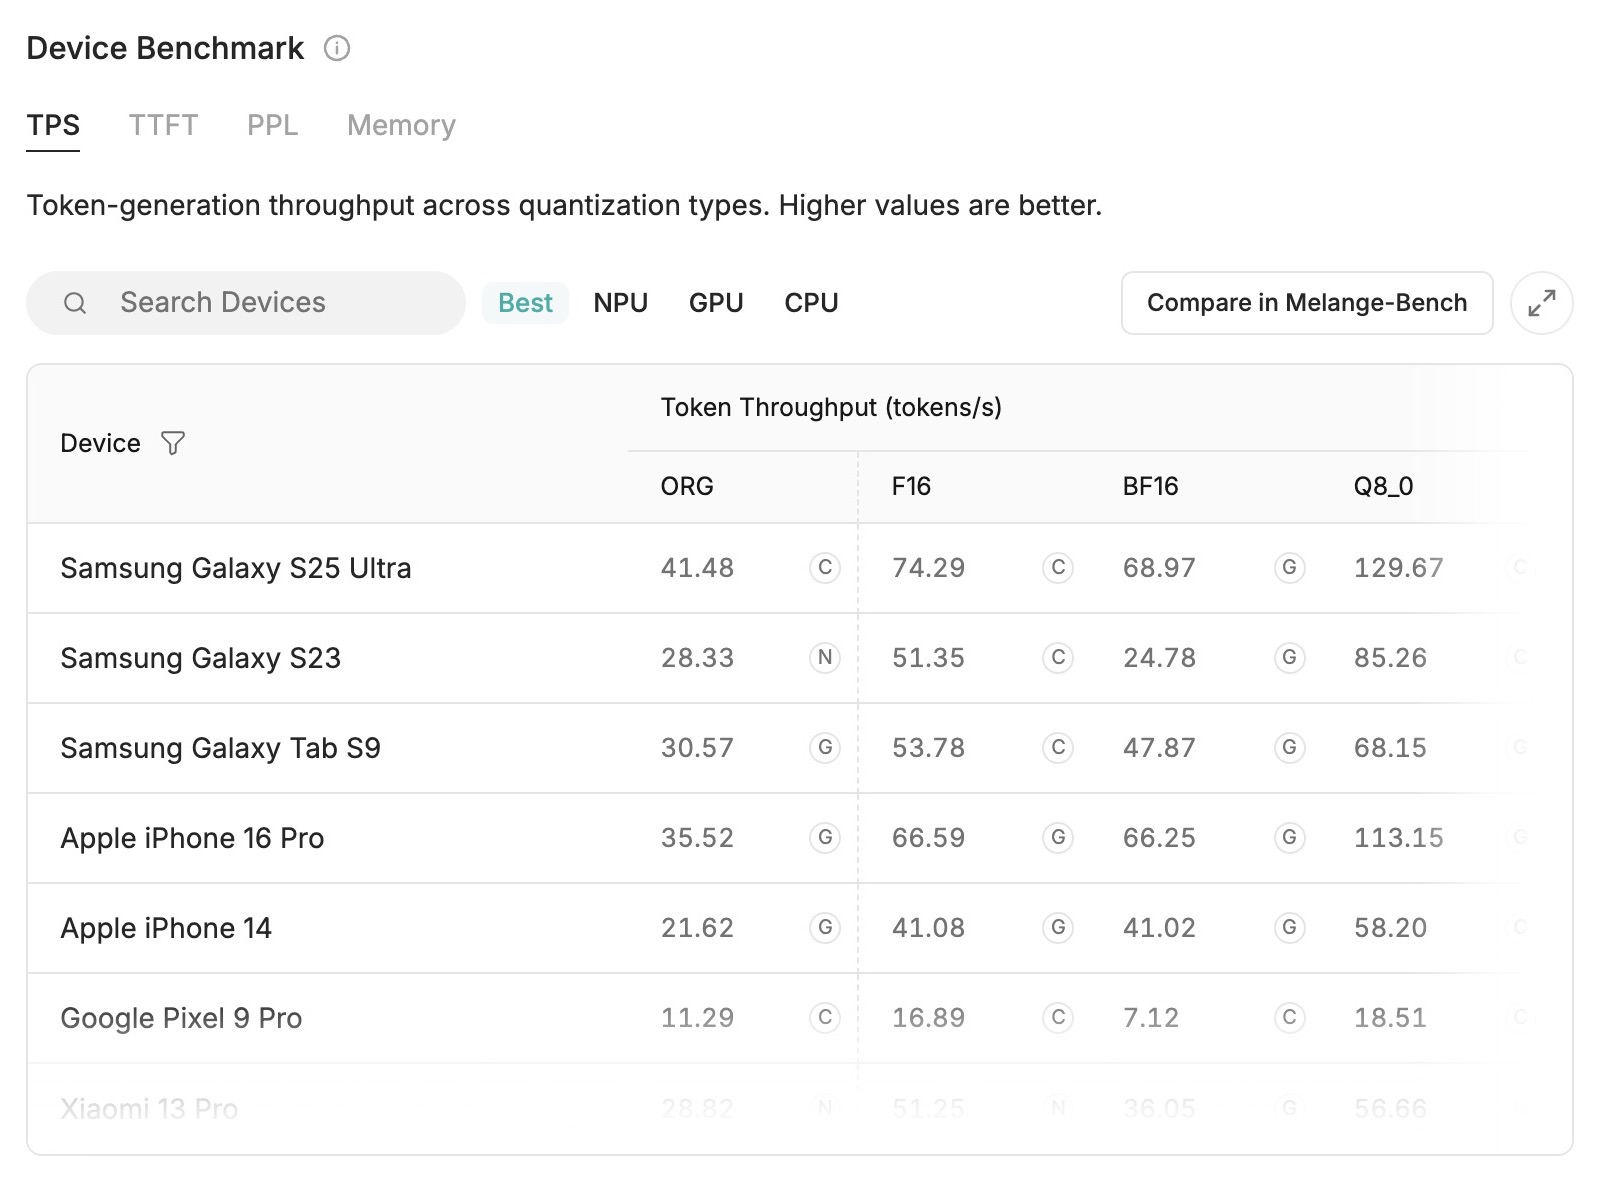Click the info icon beside Device Benchmark
1600x1180 pixels.
pos(337,48)
